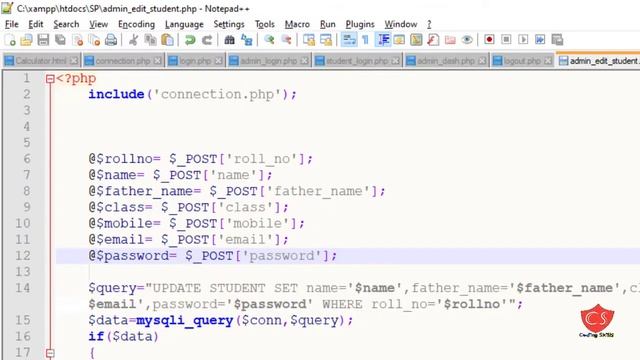Screen dimensions: 640x360
Task: Click the user defined language icon
Action: click(x=399, y=40)
